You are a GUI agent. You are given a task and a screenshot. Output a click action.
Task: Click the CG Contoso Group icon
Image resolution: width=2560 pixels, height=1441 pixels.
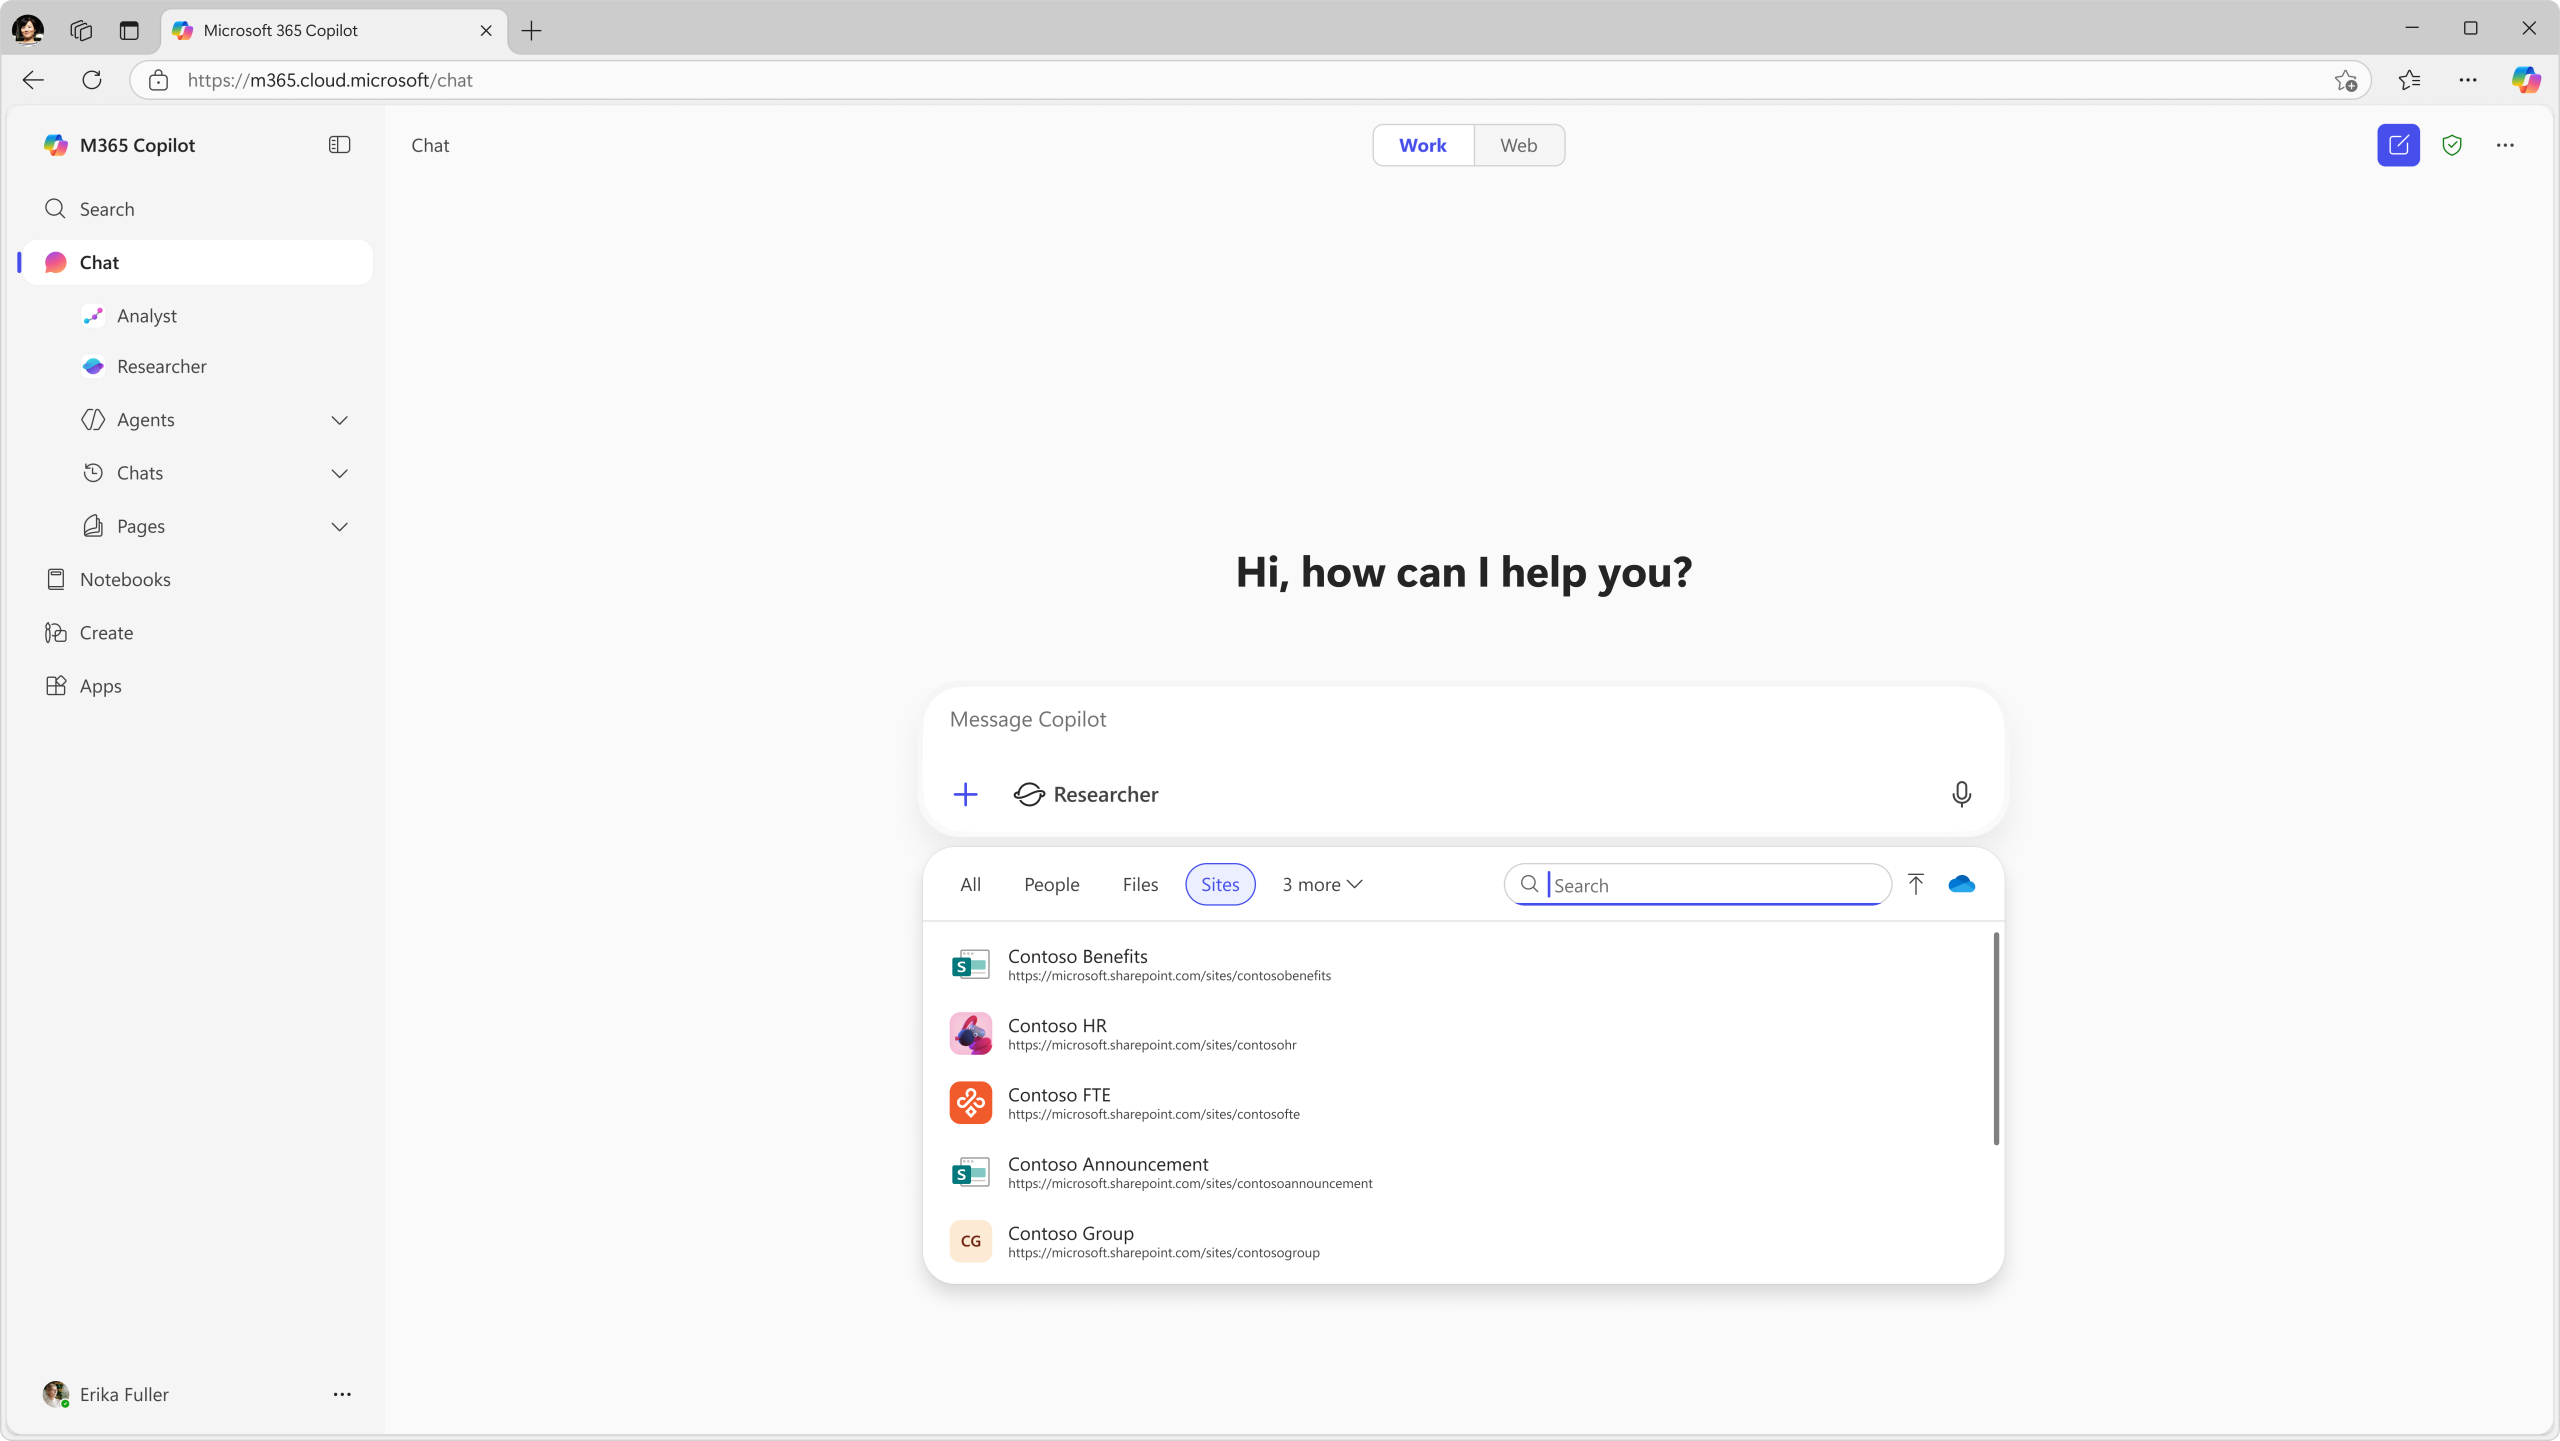click(970, 1241)
